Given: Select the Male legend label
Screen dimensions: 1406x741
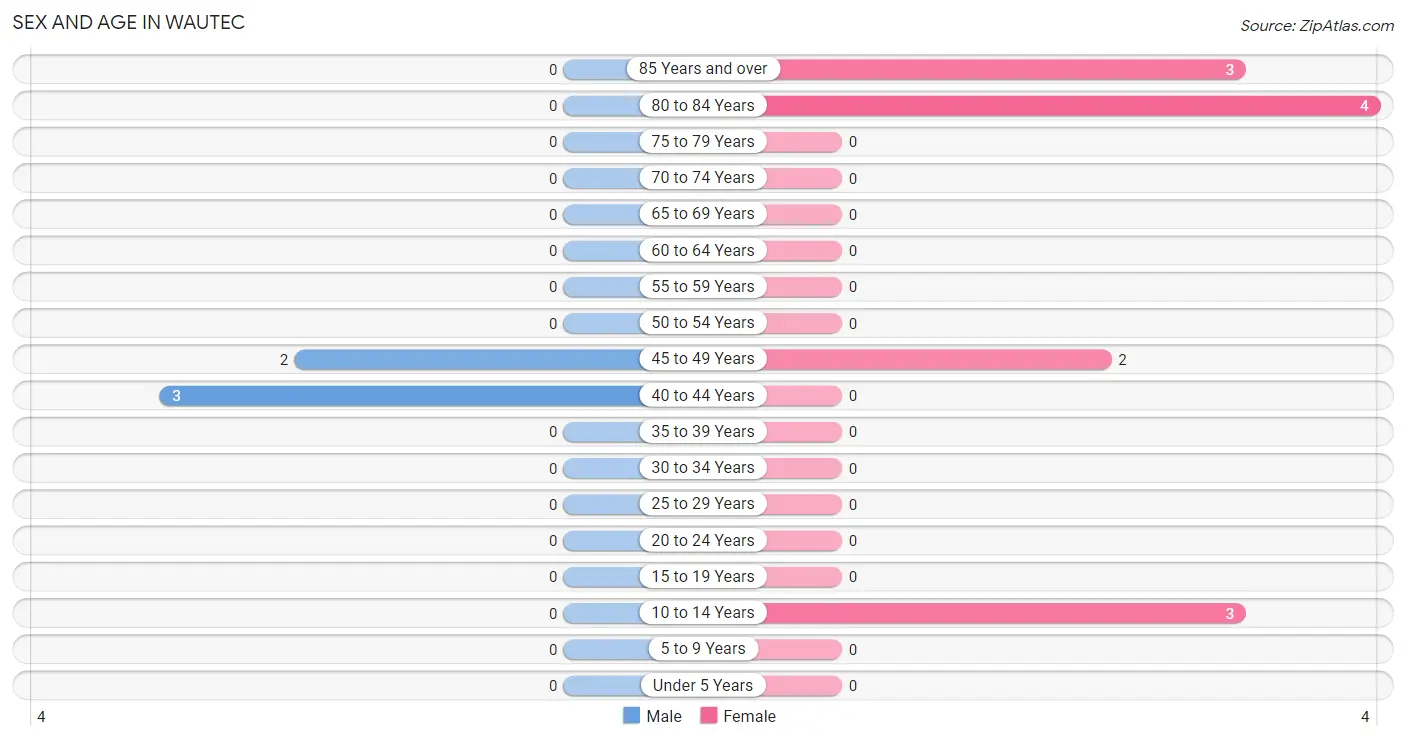Looking at the screenshot, I should click(x=664, y=716).
